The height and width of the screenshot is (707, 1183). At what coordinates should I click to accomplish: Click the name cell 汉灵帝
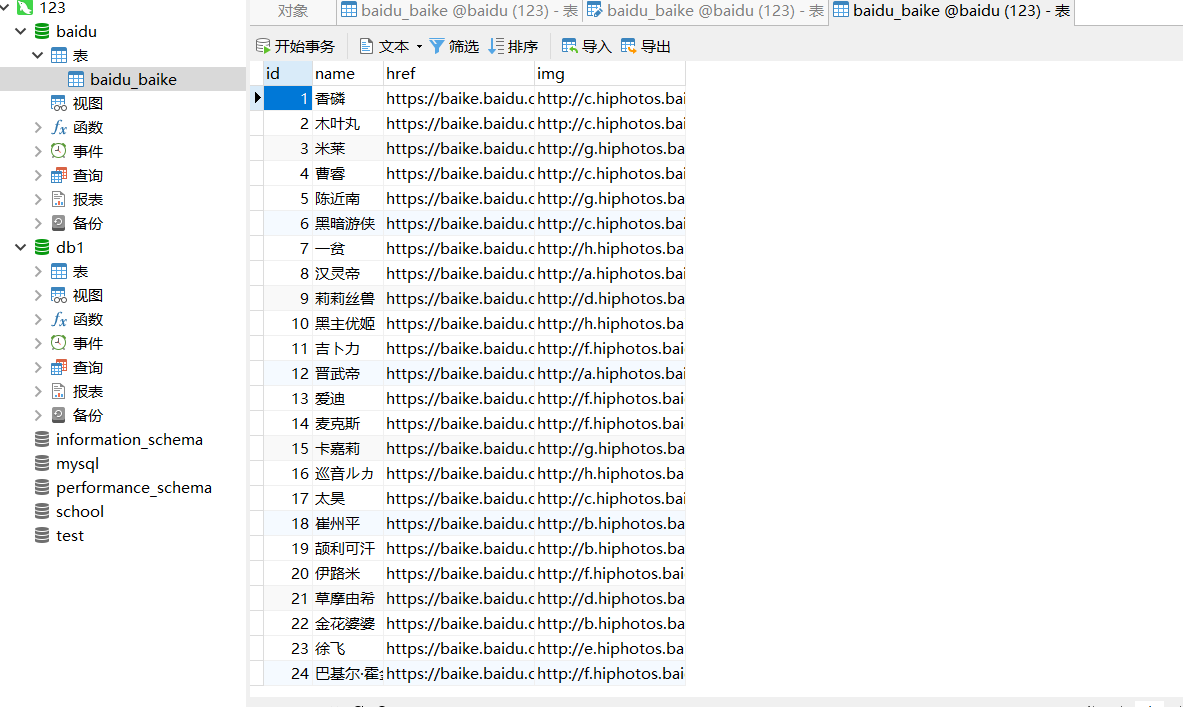347,273
